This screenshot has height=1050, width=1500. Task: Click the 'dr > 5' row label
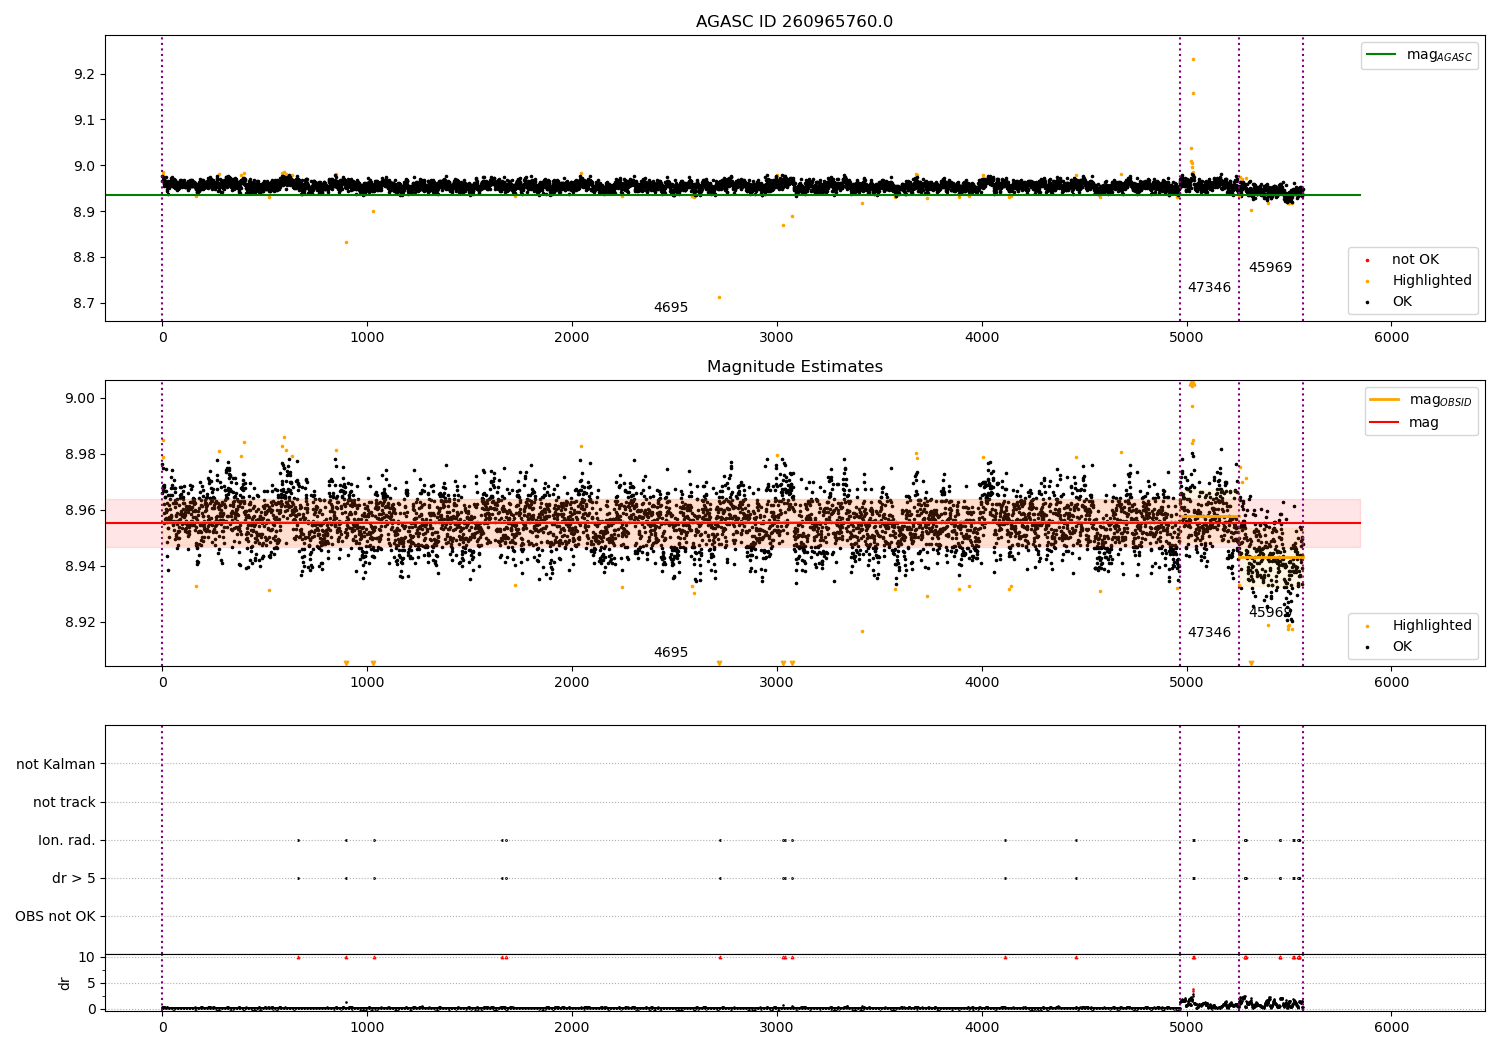pos(74,879)
